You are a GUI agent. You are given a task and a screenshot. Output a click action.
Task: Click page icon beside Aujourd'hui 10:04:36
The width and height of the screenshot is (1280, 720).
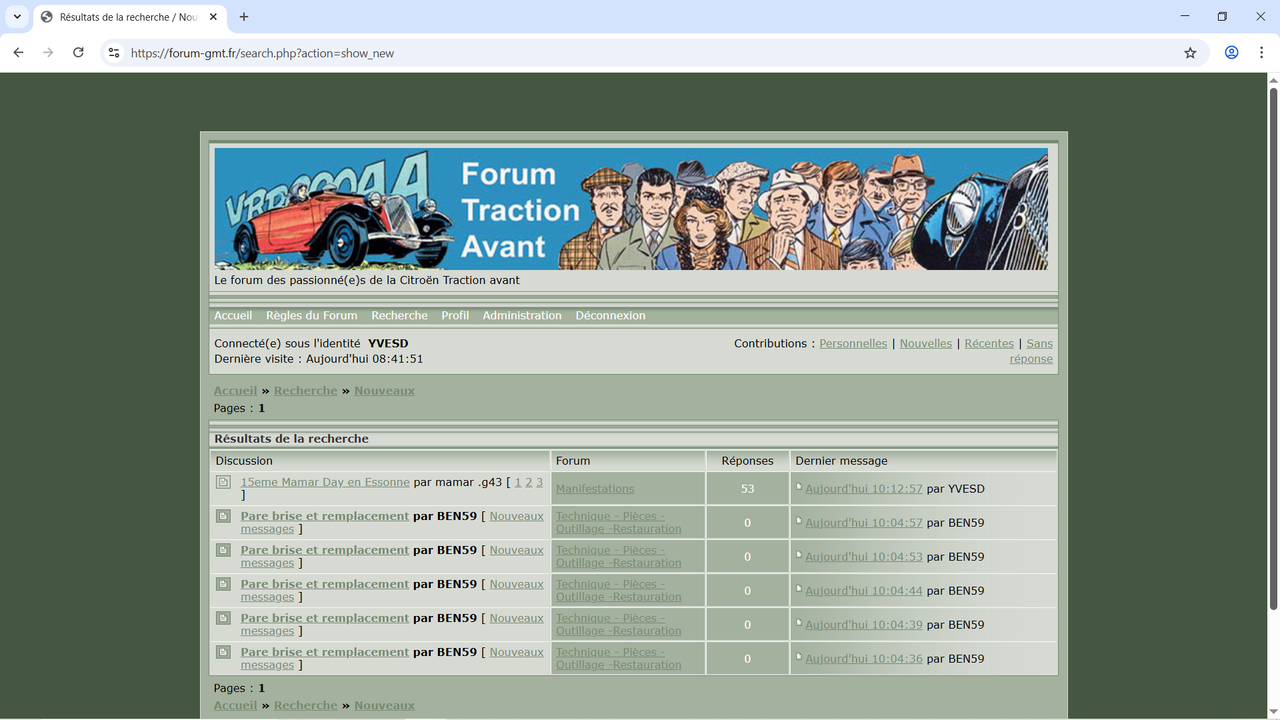coord(799,657)
